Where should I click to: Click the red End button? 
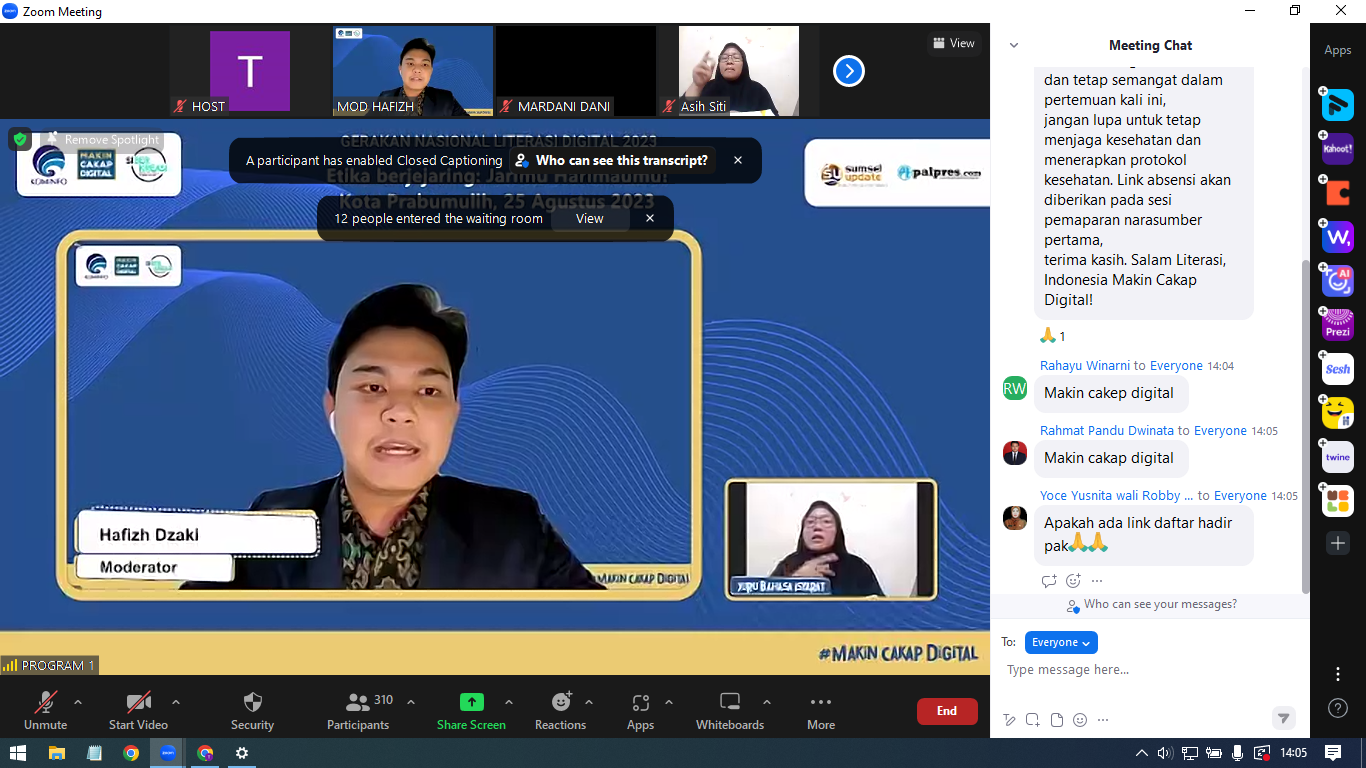947,711
